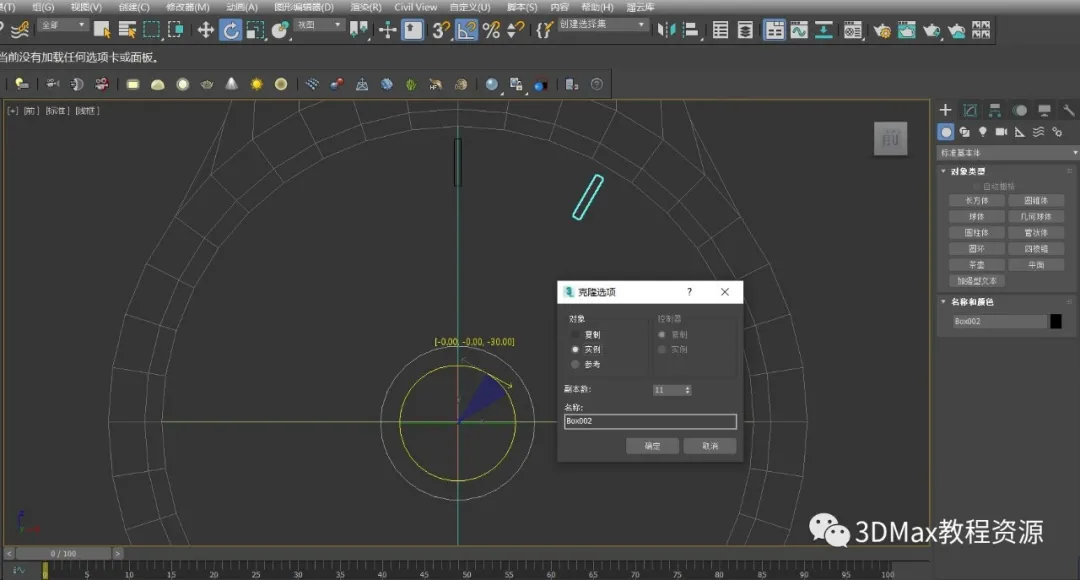1080x580 pixels.
Task: Click the 茶壶 teapot button
Action: click(x=976, y=265)
